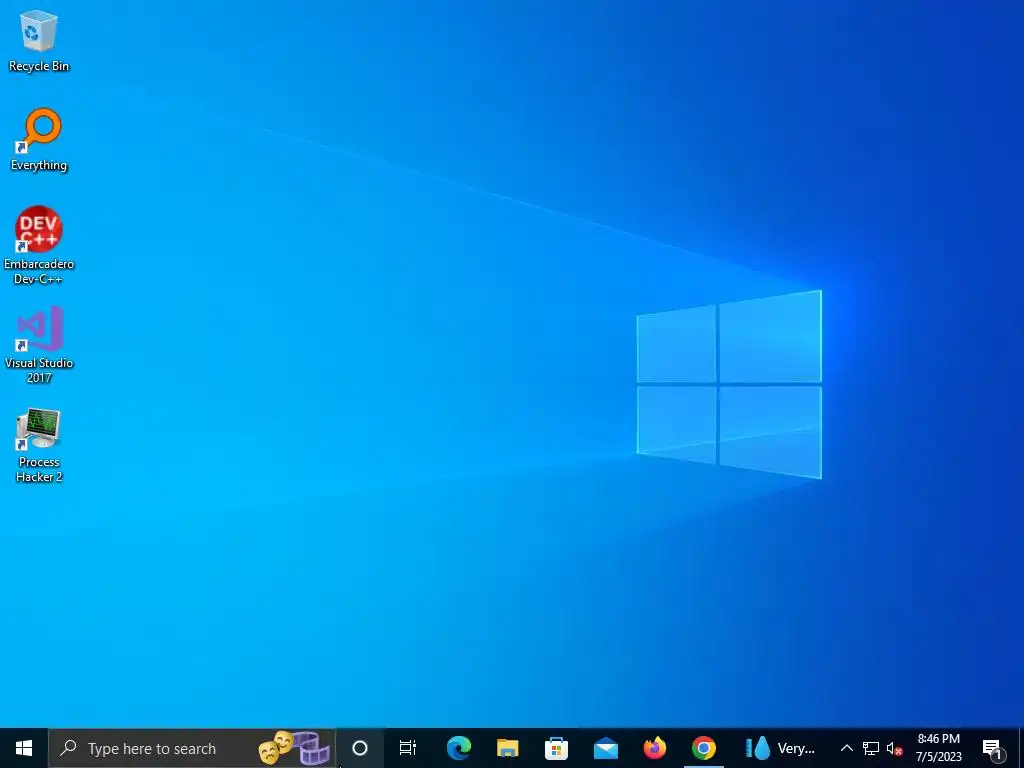Open the Action Center notifications icon

point(992,748)
